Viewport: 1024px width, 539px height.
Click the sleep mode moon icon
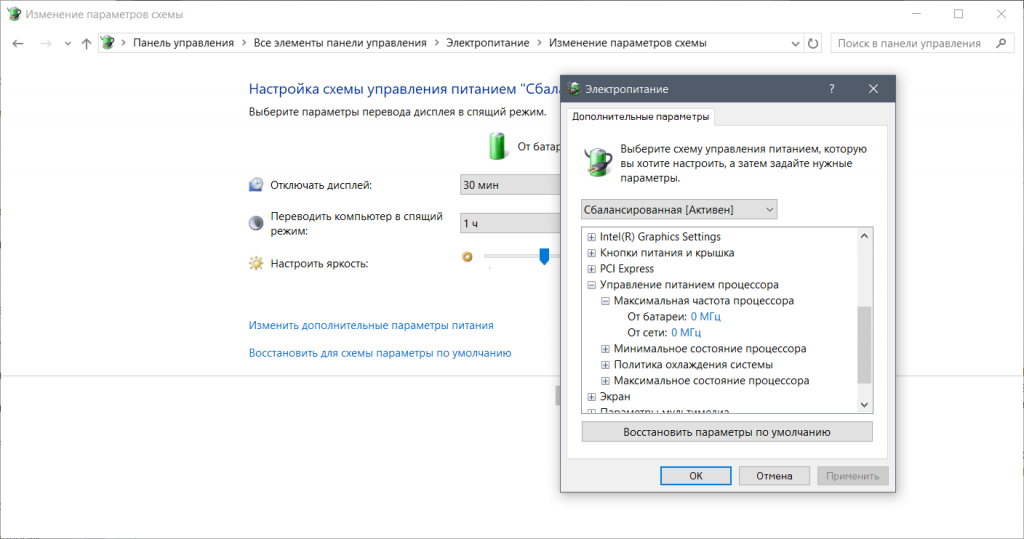click(256, 223)
